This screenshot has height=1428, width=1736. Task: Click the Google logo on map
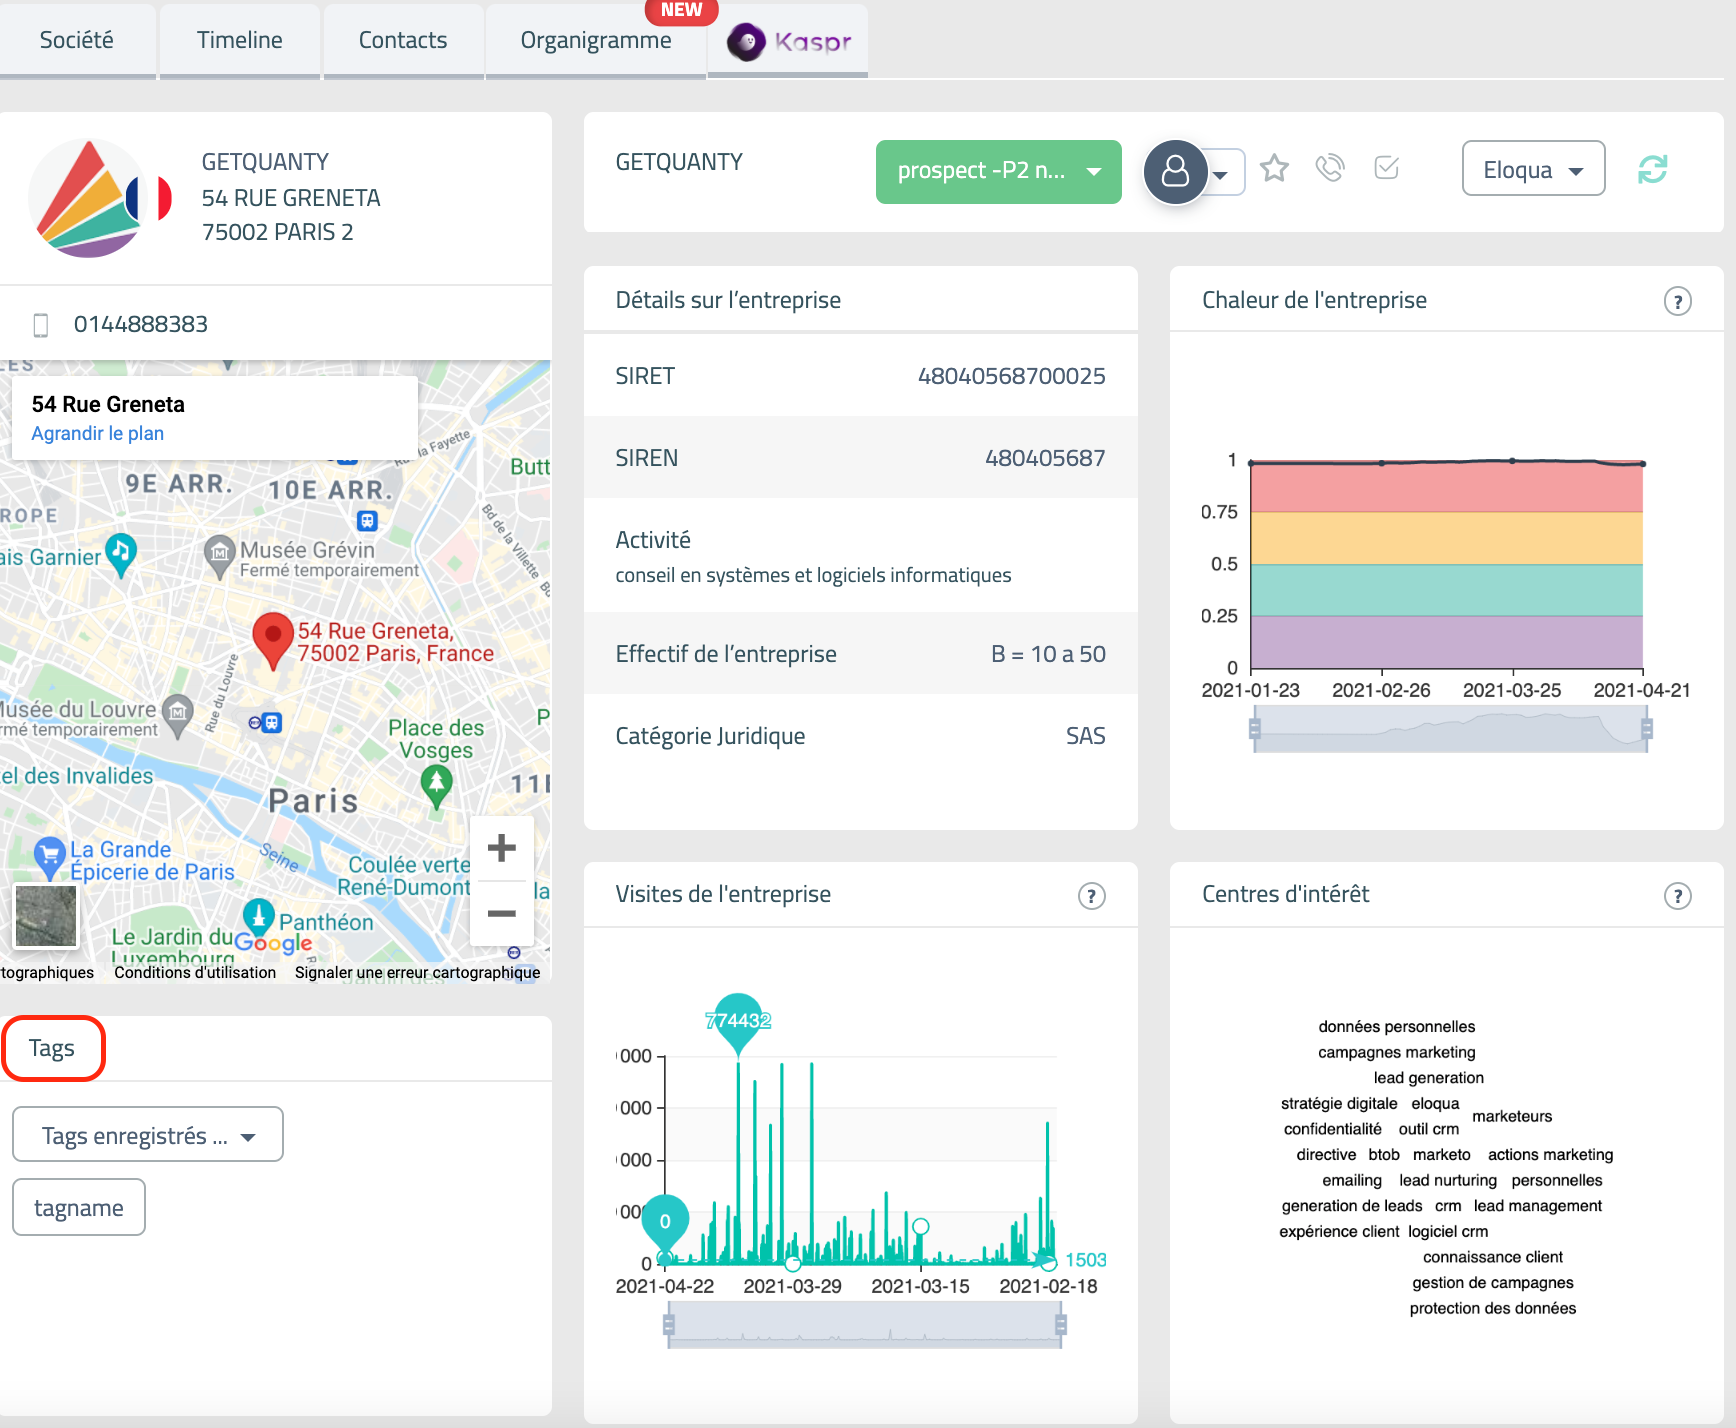(x=273, y=943)
